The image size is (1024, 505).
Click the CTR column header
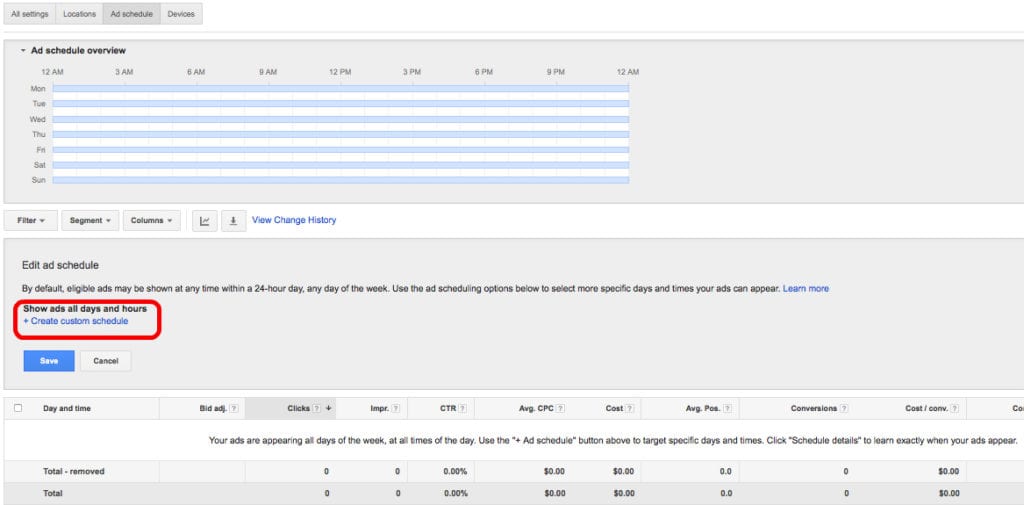tap(448, 408)
